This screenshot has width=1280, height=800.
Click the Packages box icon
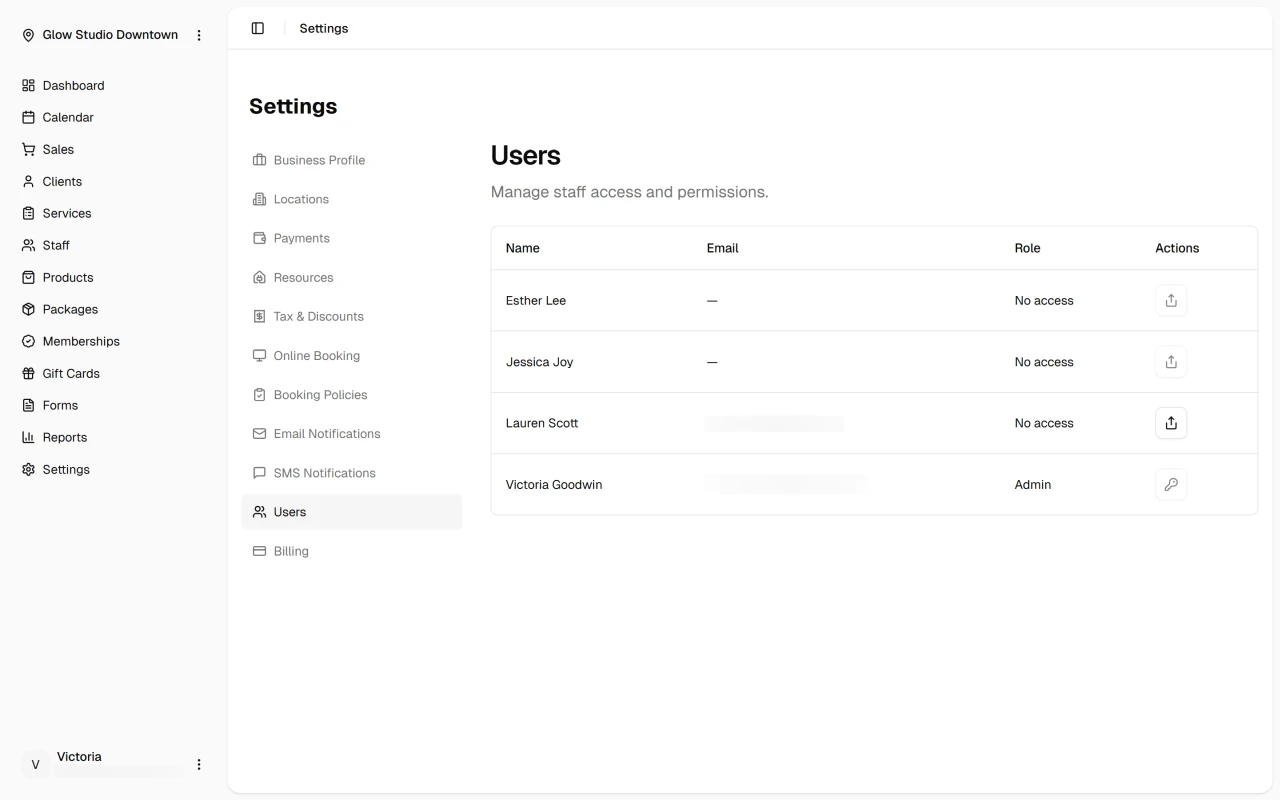(x=28, y=309)
